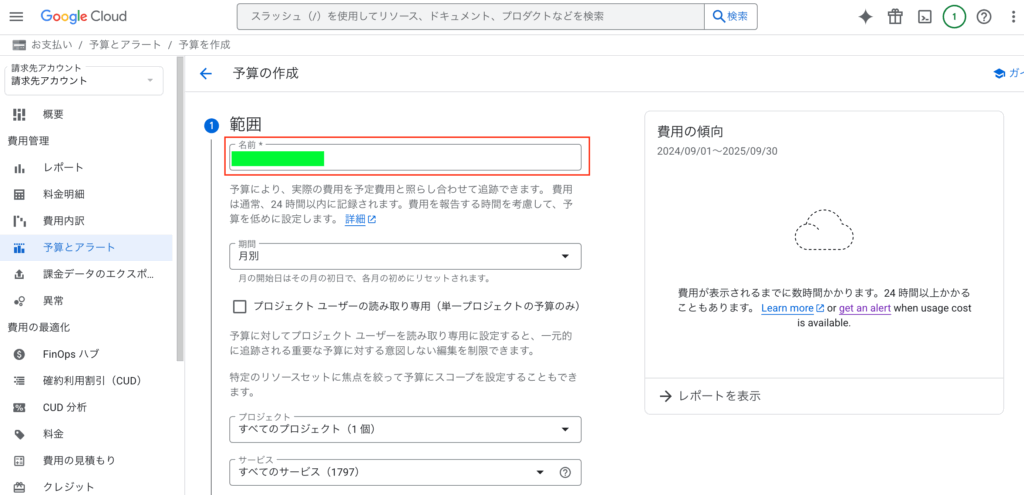Screen dimensions: 1024x495
Task: Click 予算とアラート breadcrumb link
Action: pyautogui.click(x=125, y=44)
